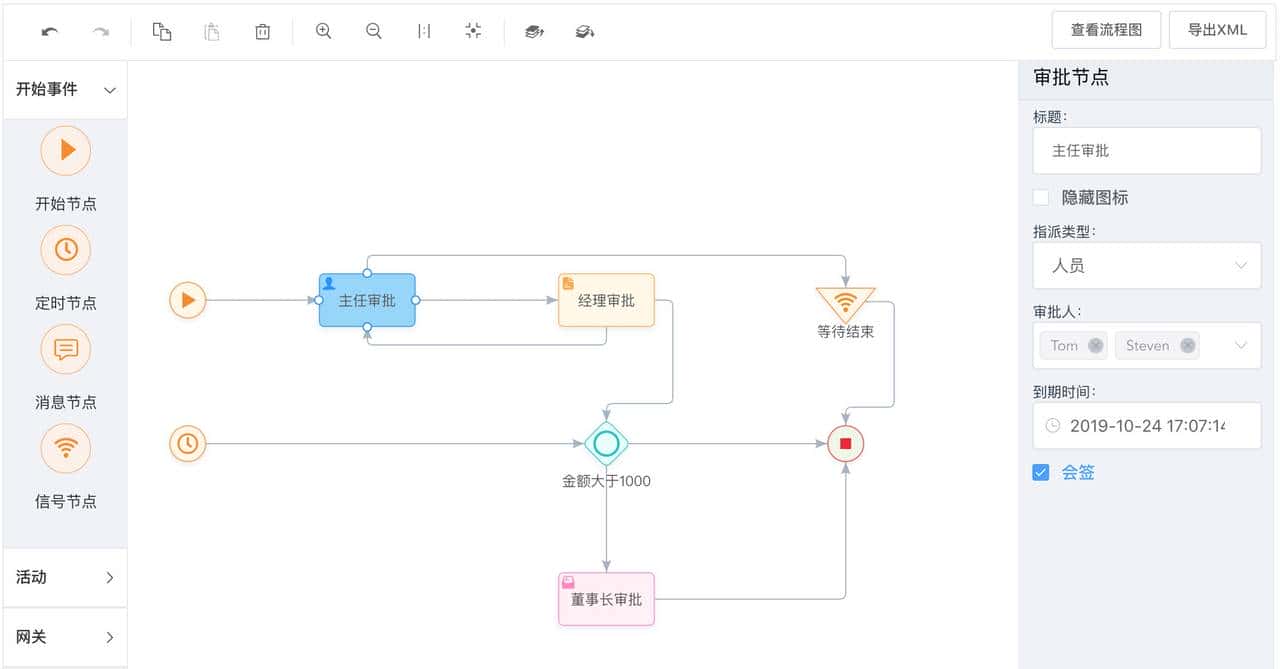Click the delete (trash) icon in the toolbar
1280x669 pixels.
(x=262, y=31)
